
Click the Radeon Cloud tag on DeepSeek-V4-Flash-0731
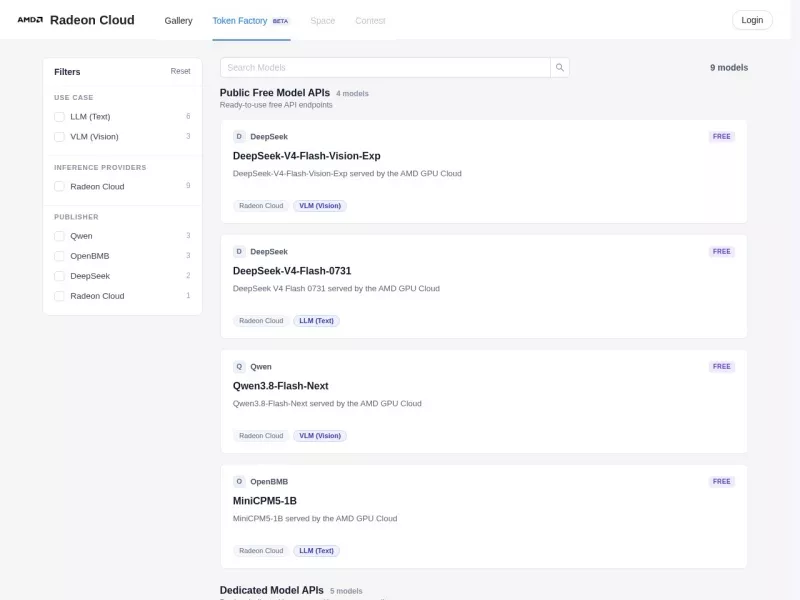pyautogui.click(x=261, y=321)
